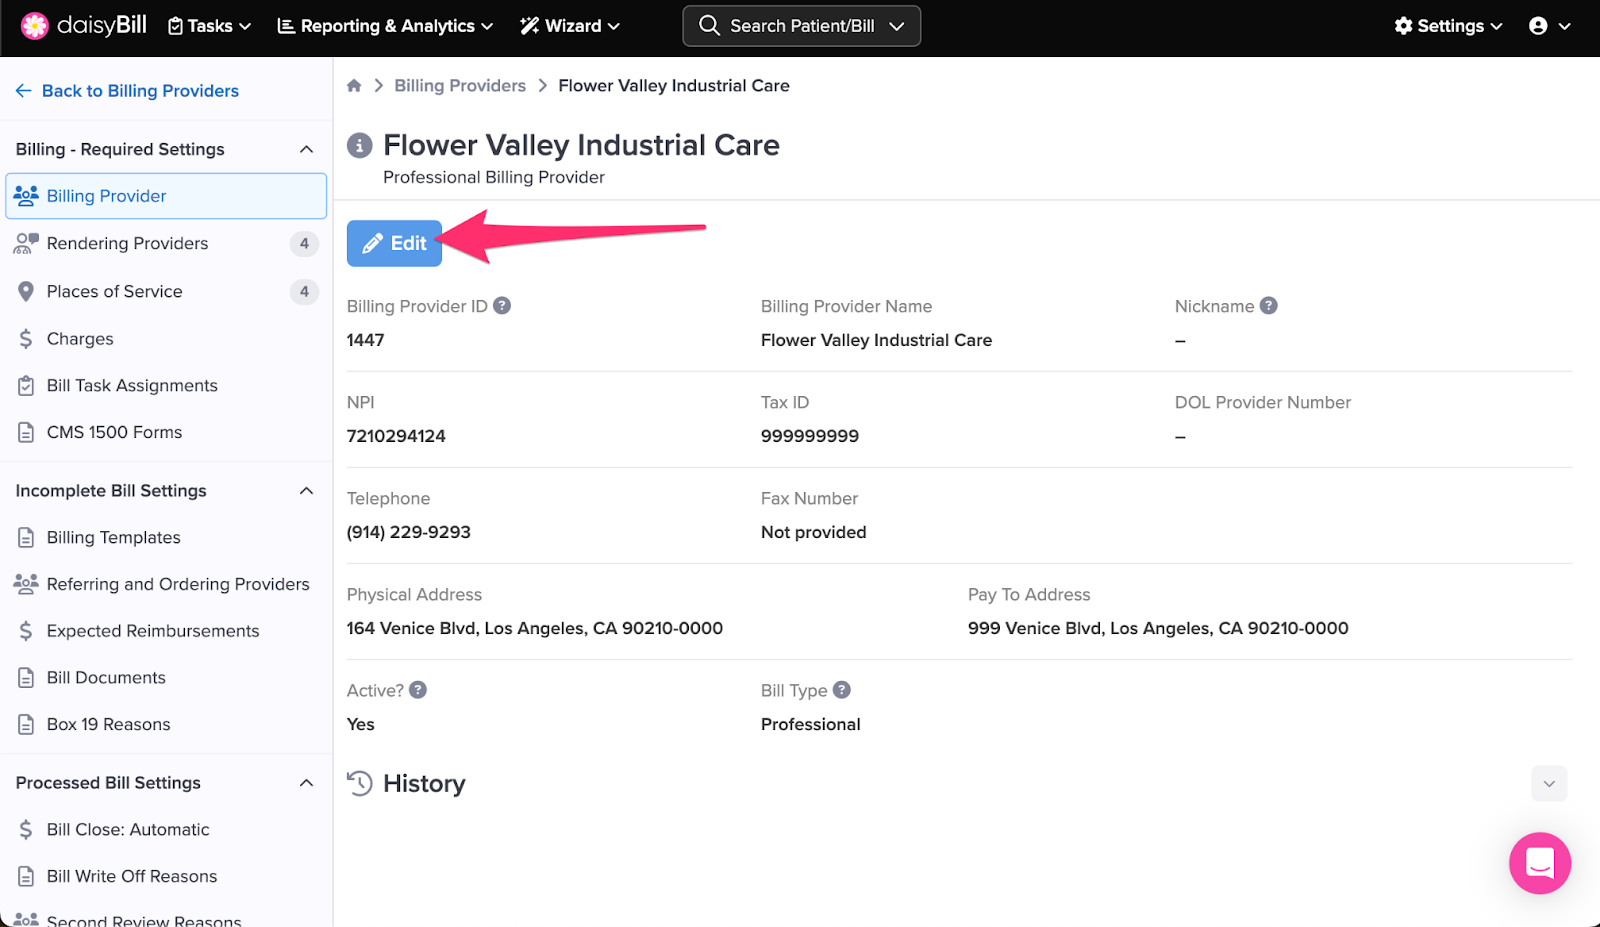Click the daisyBill logo

[84, 26]
